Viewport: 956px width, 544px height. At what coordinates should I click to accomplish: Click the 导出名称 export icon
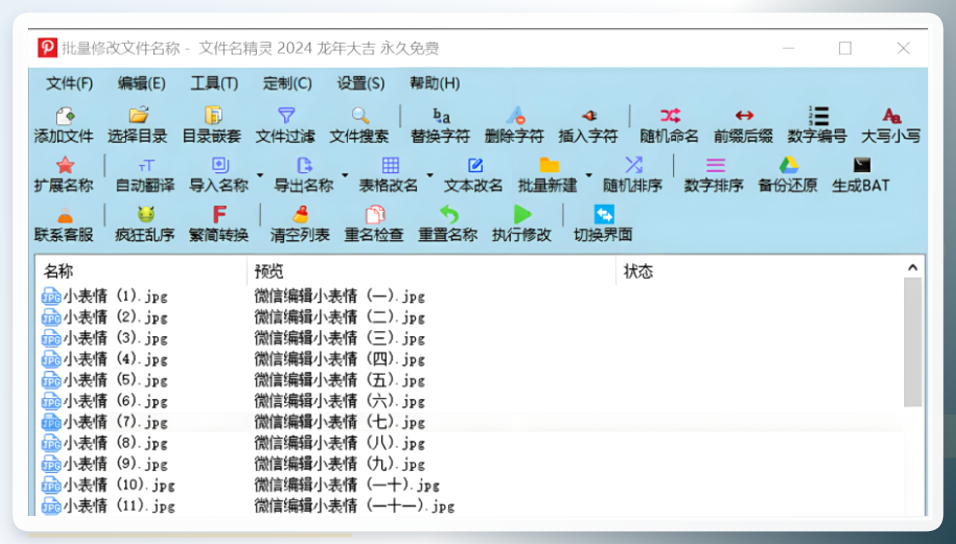coord(304,165)
